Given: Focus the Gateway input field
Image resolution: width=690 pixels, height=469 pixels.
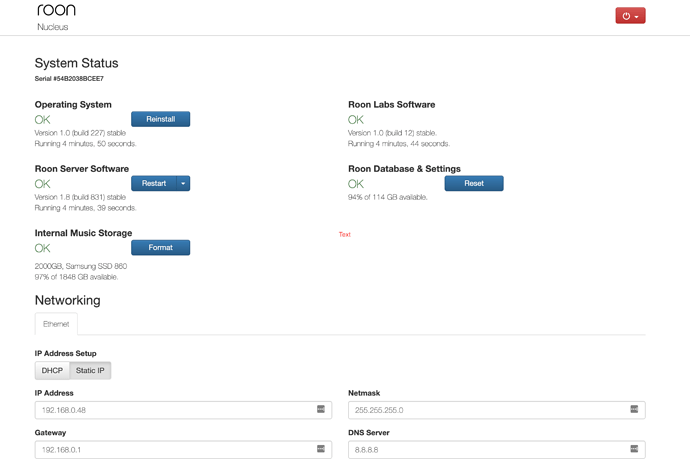Looking at the screenshot, I should click(x=184, y=450).
